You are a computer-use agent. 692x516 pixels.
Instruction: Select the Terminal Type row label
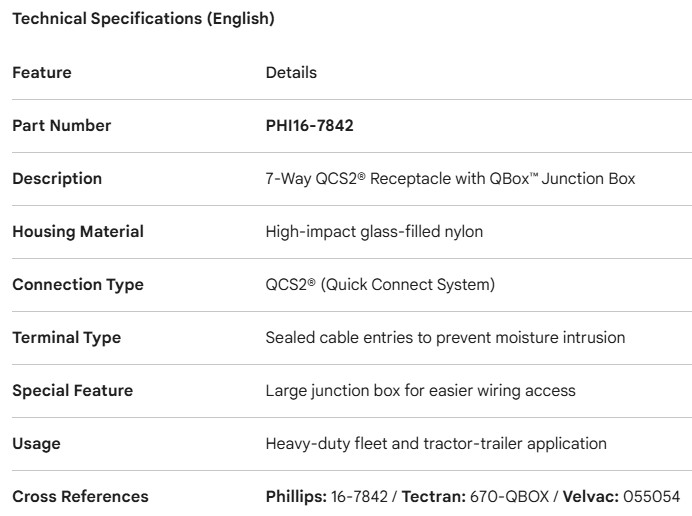[x=67, y=338]
